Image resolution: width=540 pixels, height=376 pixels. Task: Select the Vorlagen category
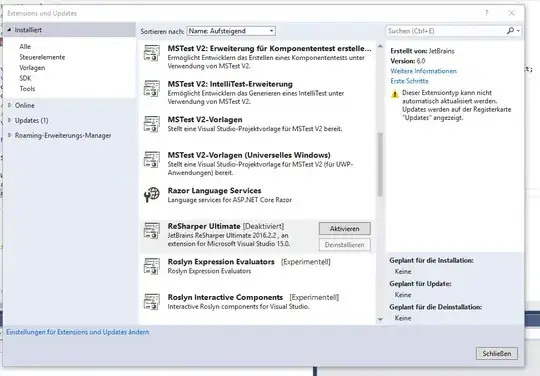click(x=32, y=67)
